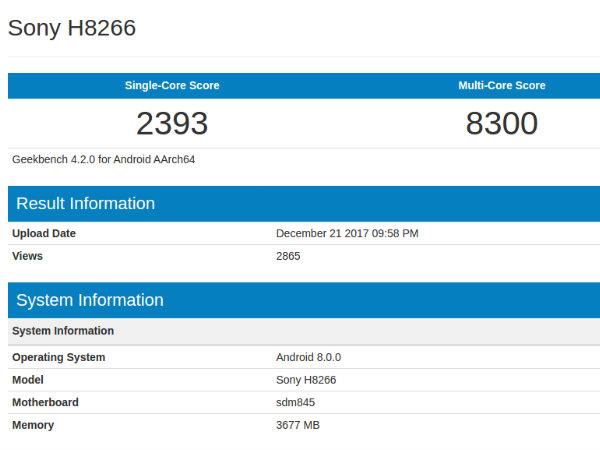The height and width of the screenshot is (450, 600).
Task: Click the blue System Information section header
Action: point(304,300)
